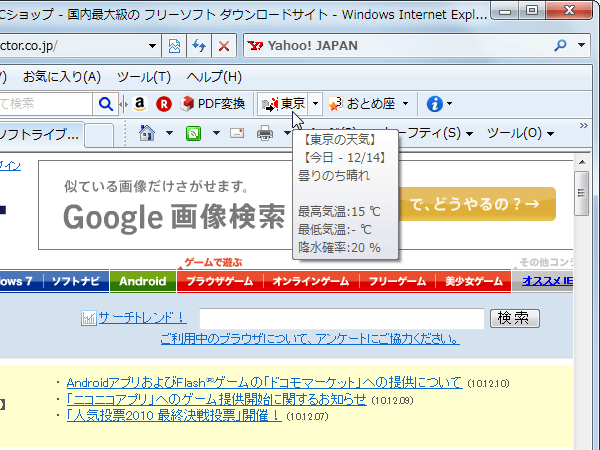Click the 東京 weather toolbar button
600x450 pixels.
coord(283,104)
